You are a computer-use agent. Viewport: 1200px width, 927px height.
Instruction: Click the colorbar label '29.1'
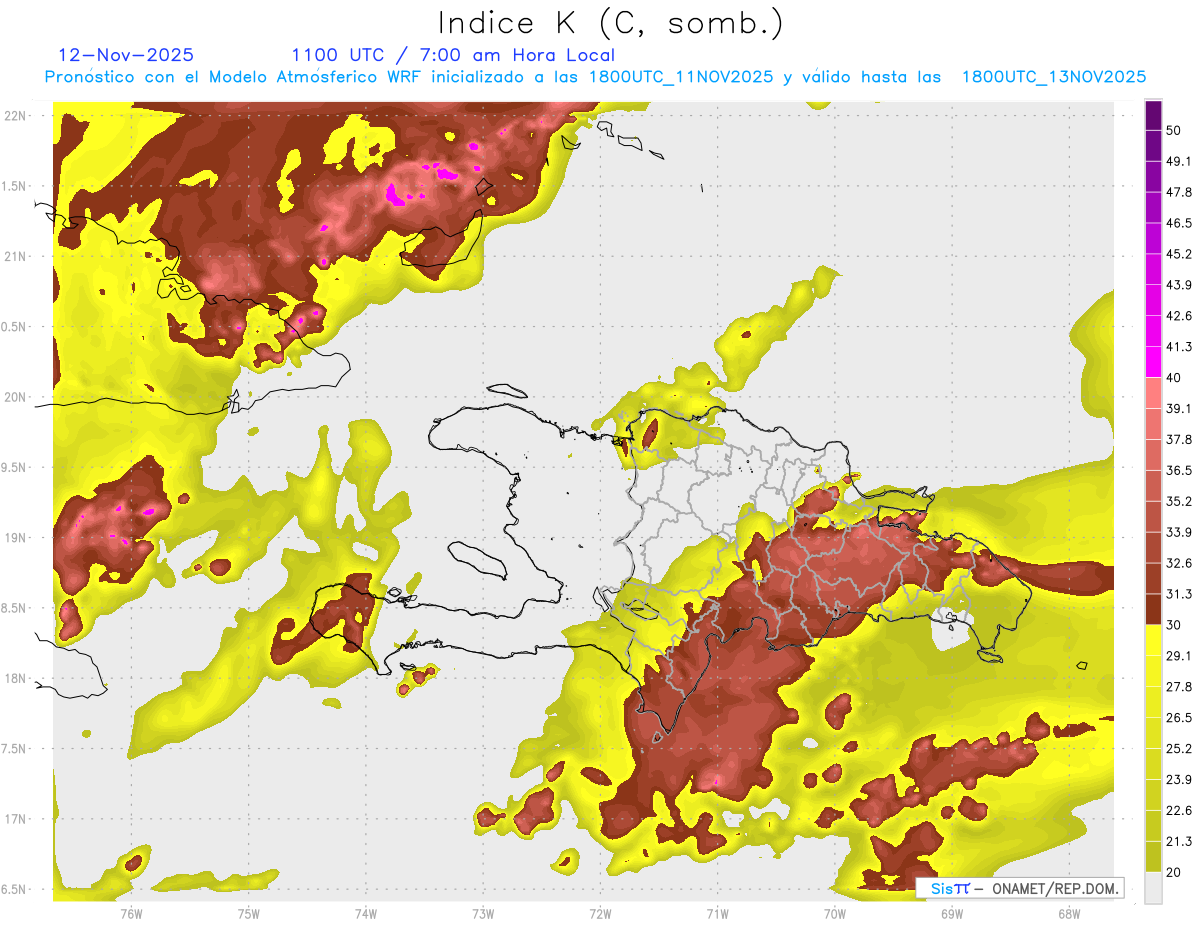click(1179, 656)
